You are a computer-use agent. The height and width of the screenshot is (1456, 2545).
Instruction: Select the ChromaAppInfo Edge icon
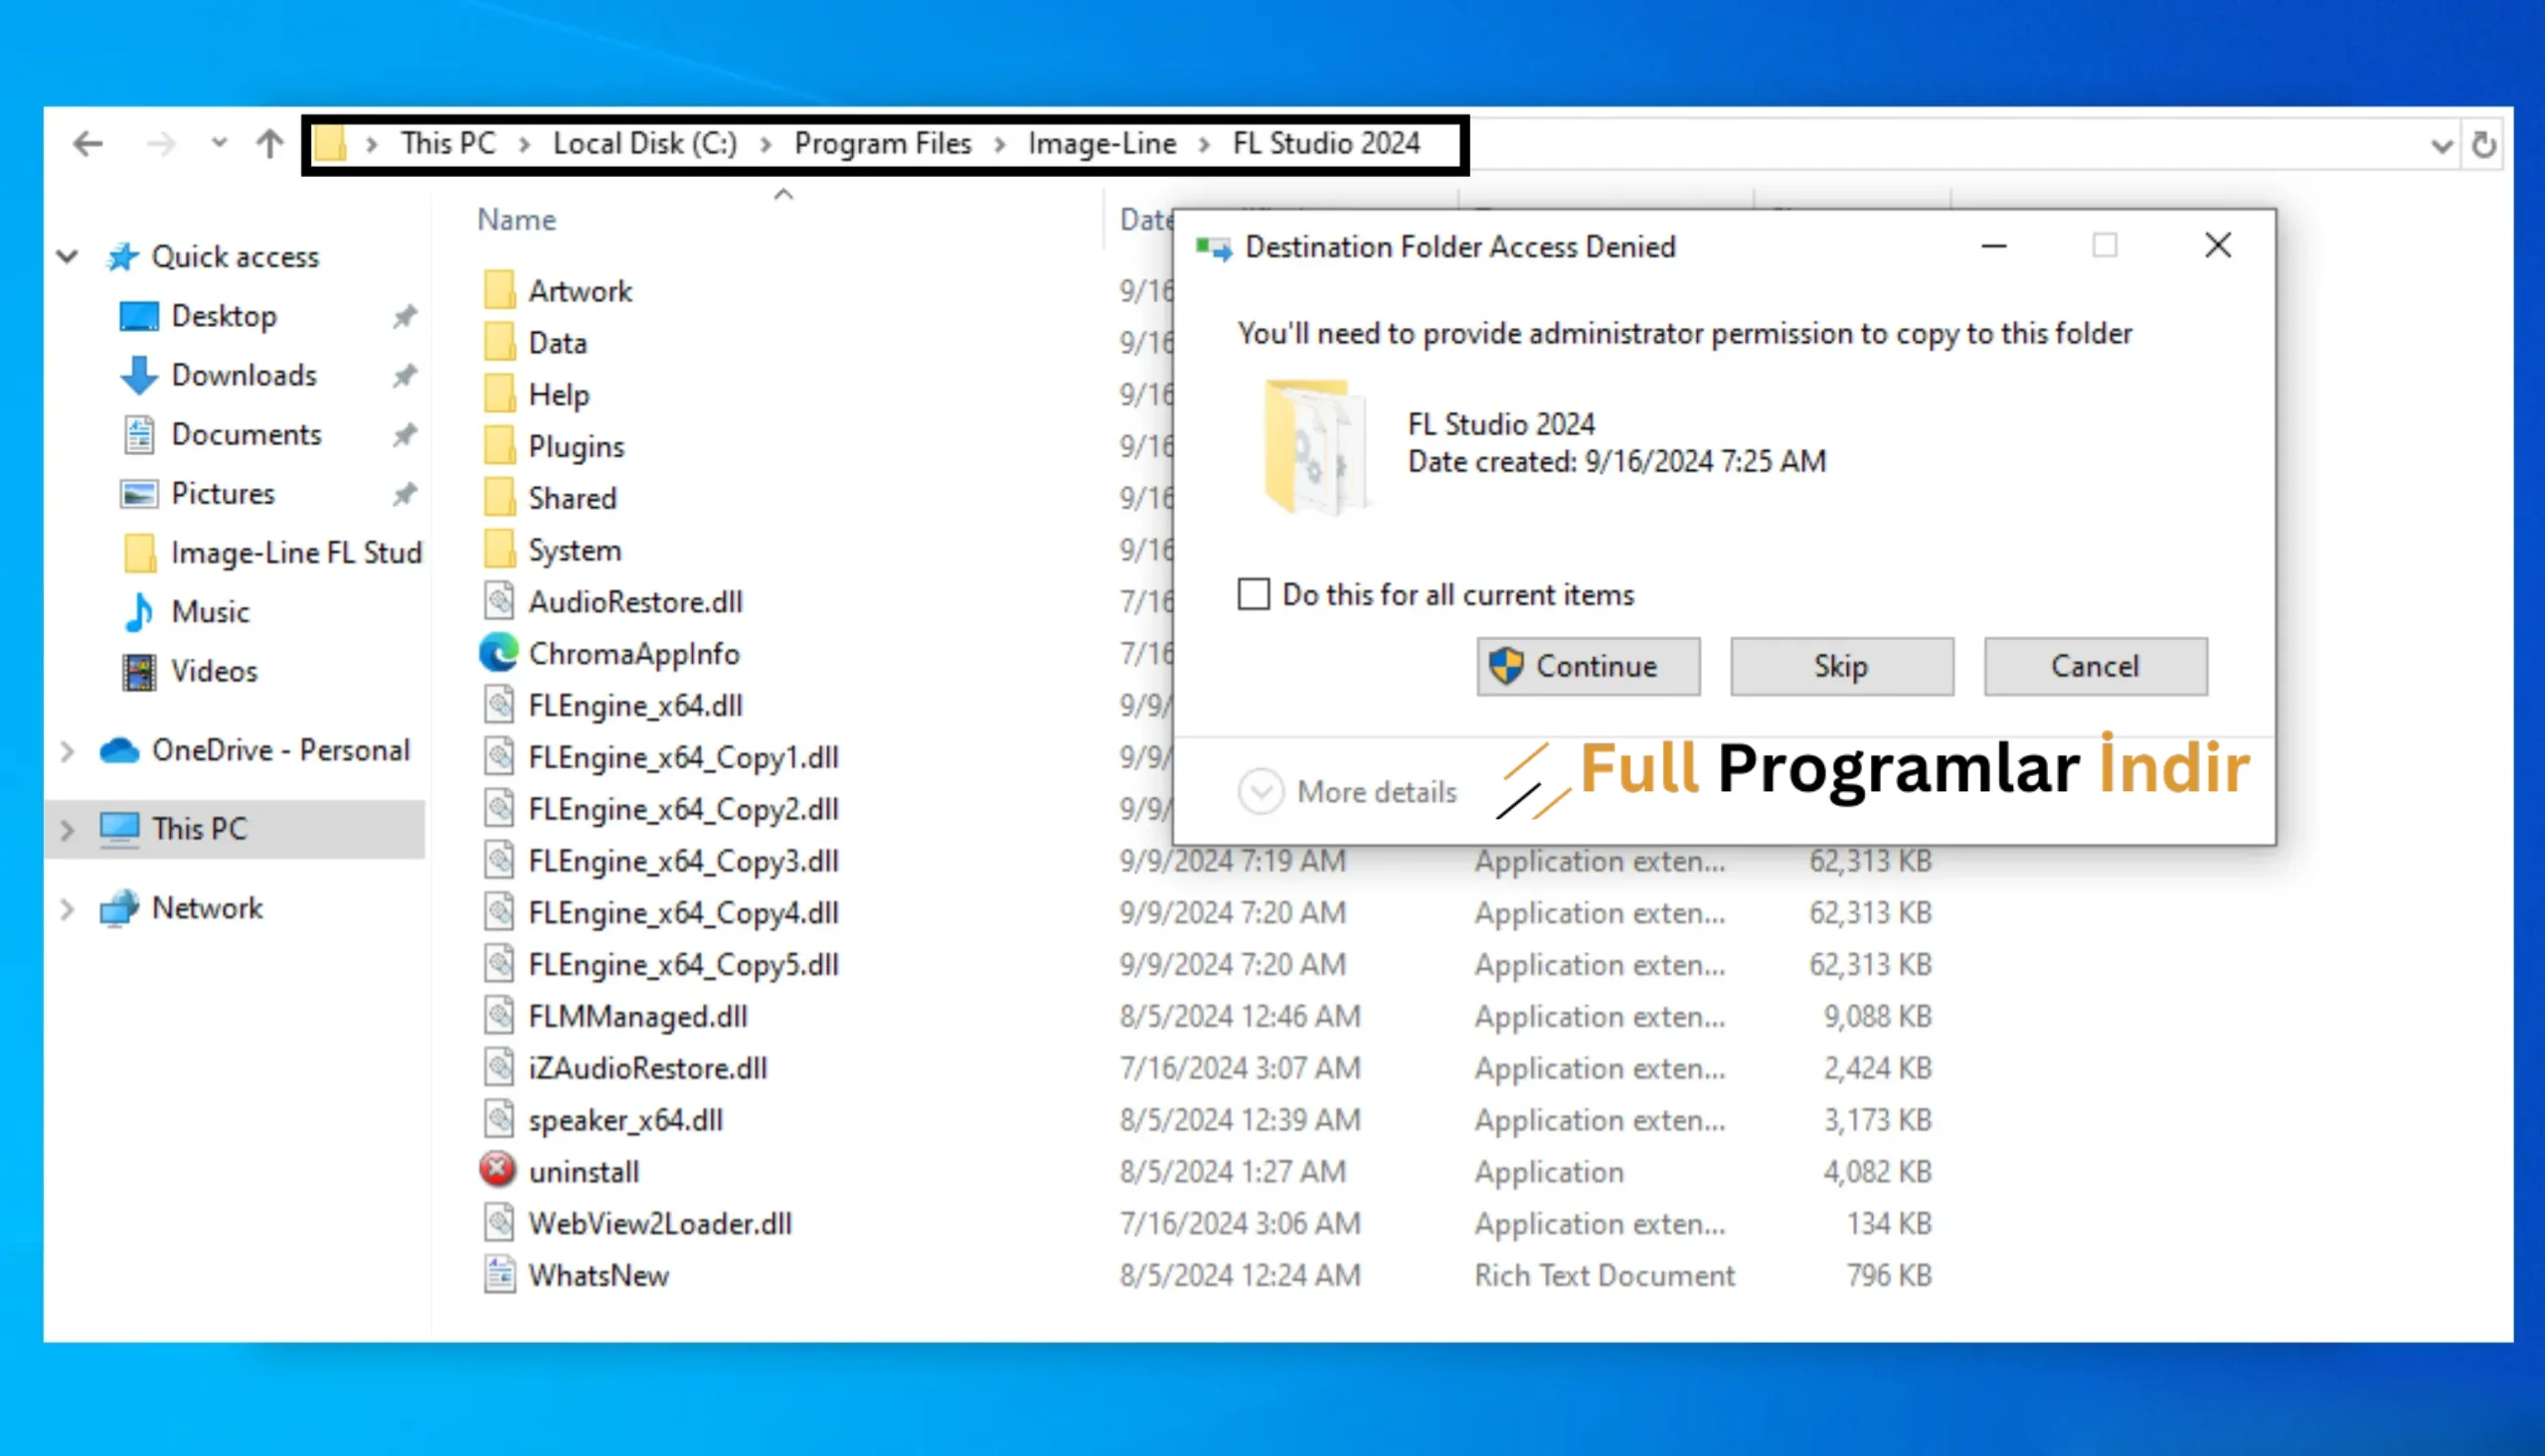pyautogui.click(x=499, y=653)
